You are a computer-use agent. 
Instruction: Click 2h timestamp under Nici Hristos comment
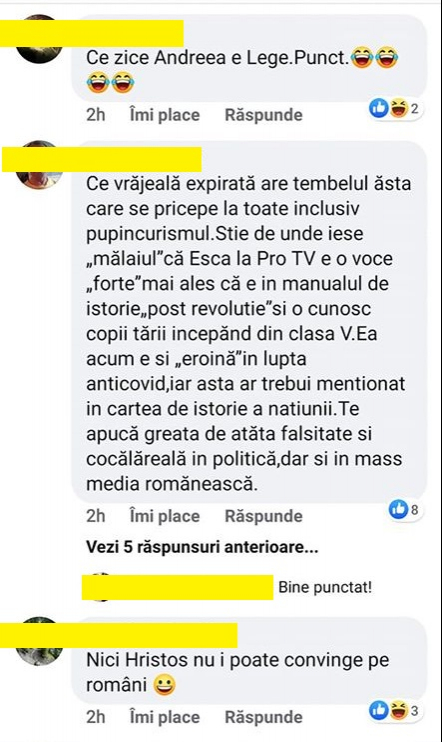point(96,717)
